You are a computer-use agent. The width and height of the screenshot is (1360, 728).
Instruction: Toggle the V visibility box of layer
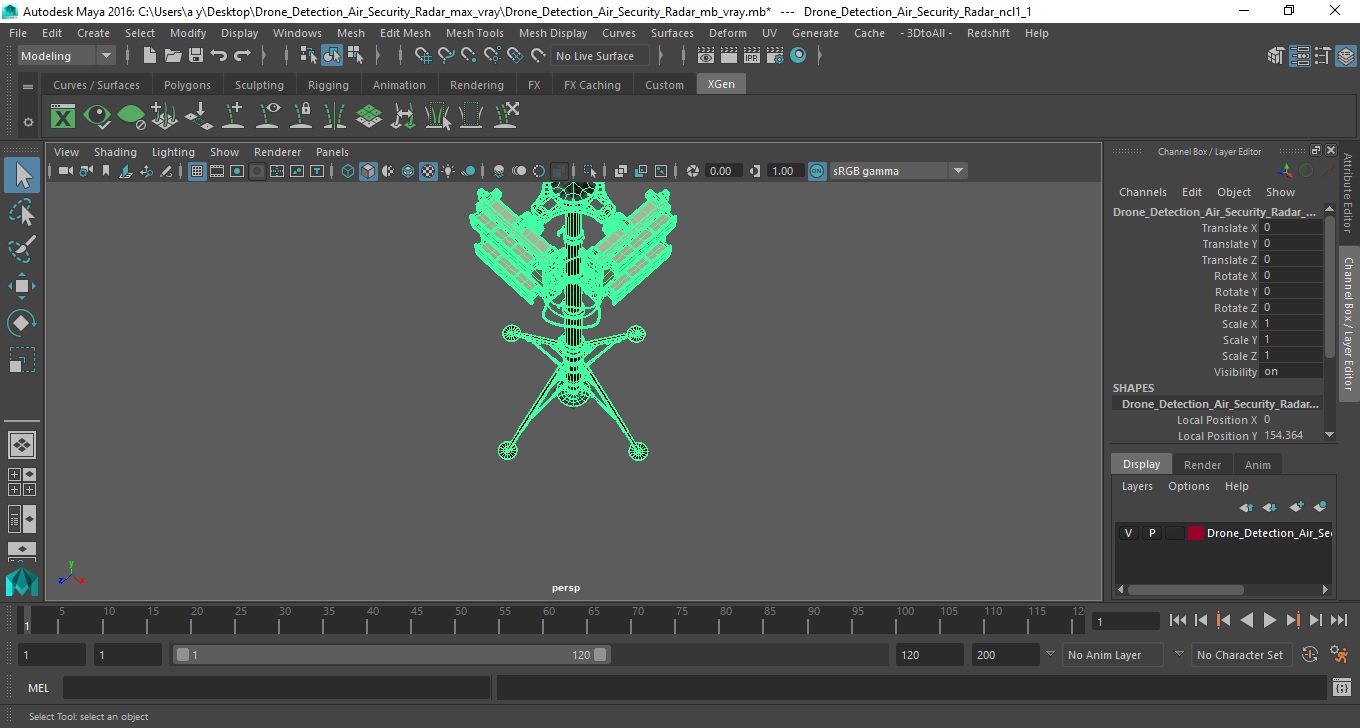coord(1128,533)
